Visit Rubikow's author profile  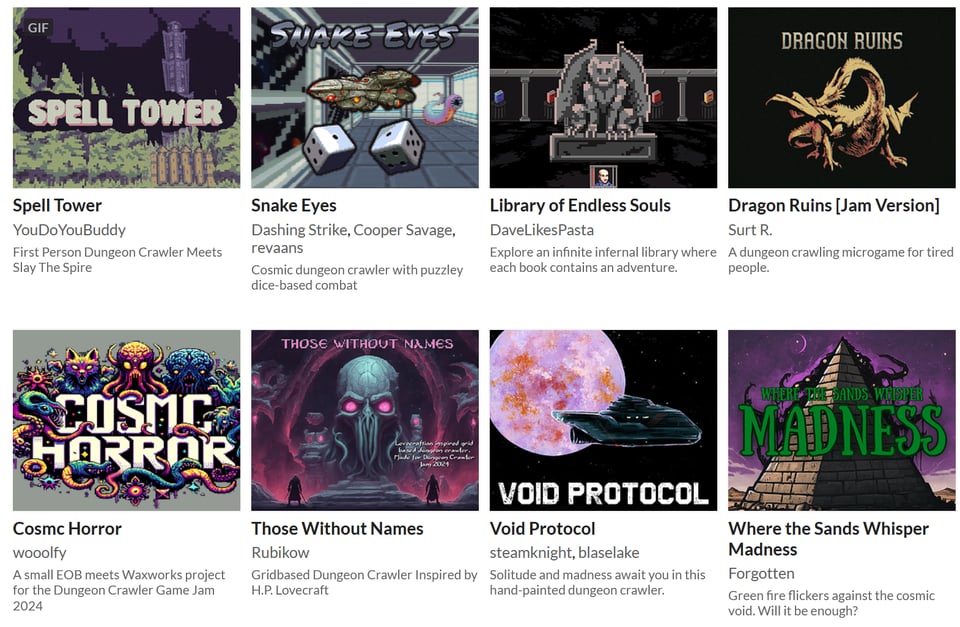(280, 553)
